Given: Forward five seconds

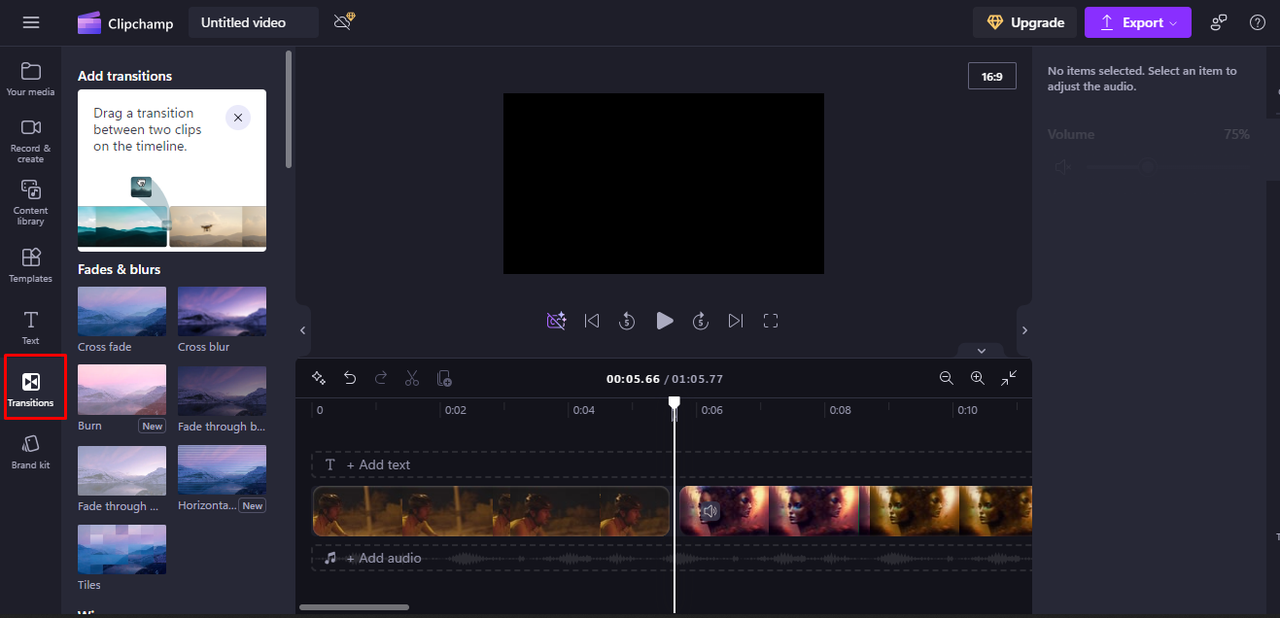Looking at the screenshot, I should click(x=700, y=321).
